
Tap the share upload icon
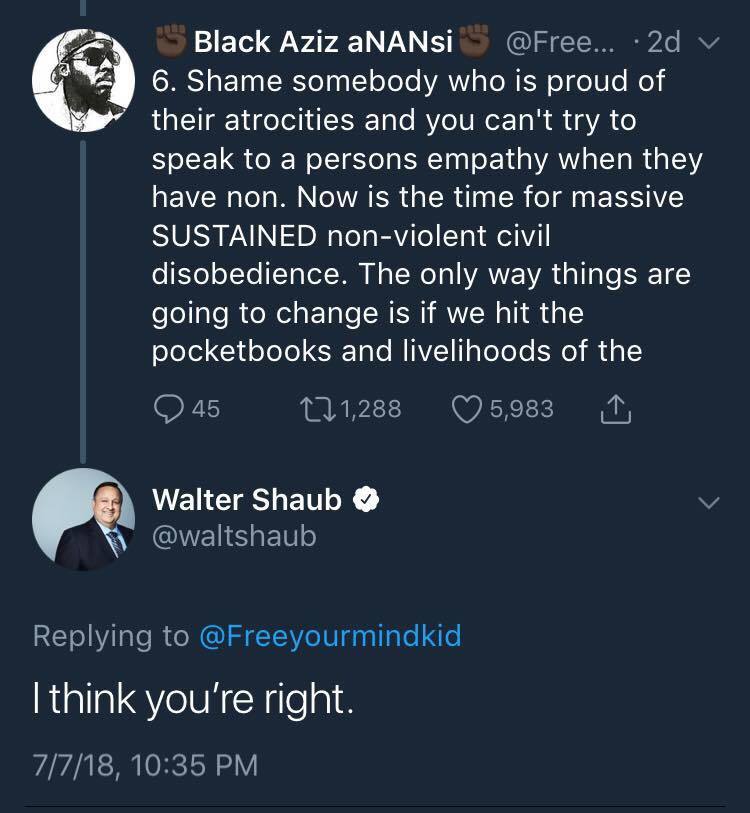614,407
